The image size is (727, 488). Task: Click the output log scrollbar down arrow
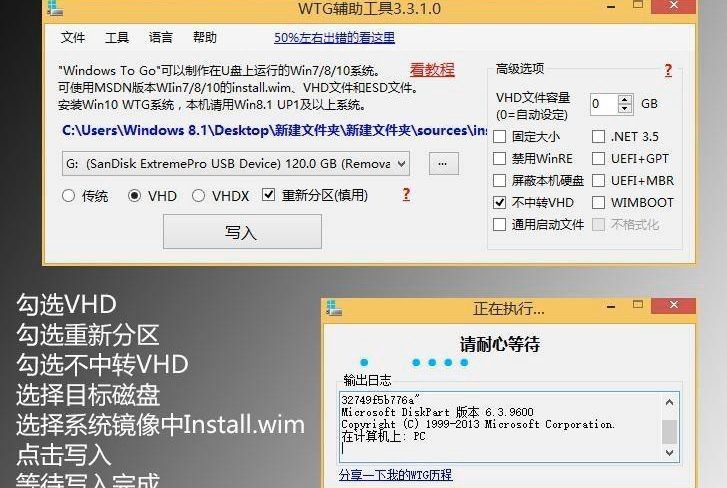pyautogui.click(x=669, y=453)
